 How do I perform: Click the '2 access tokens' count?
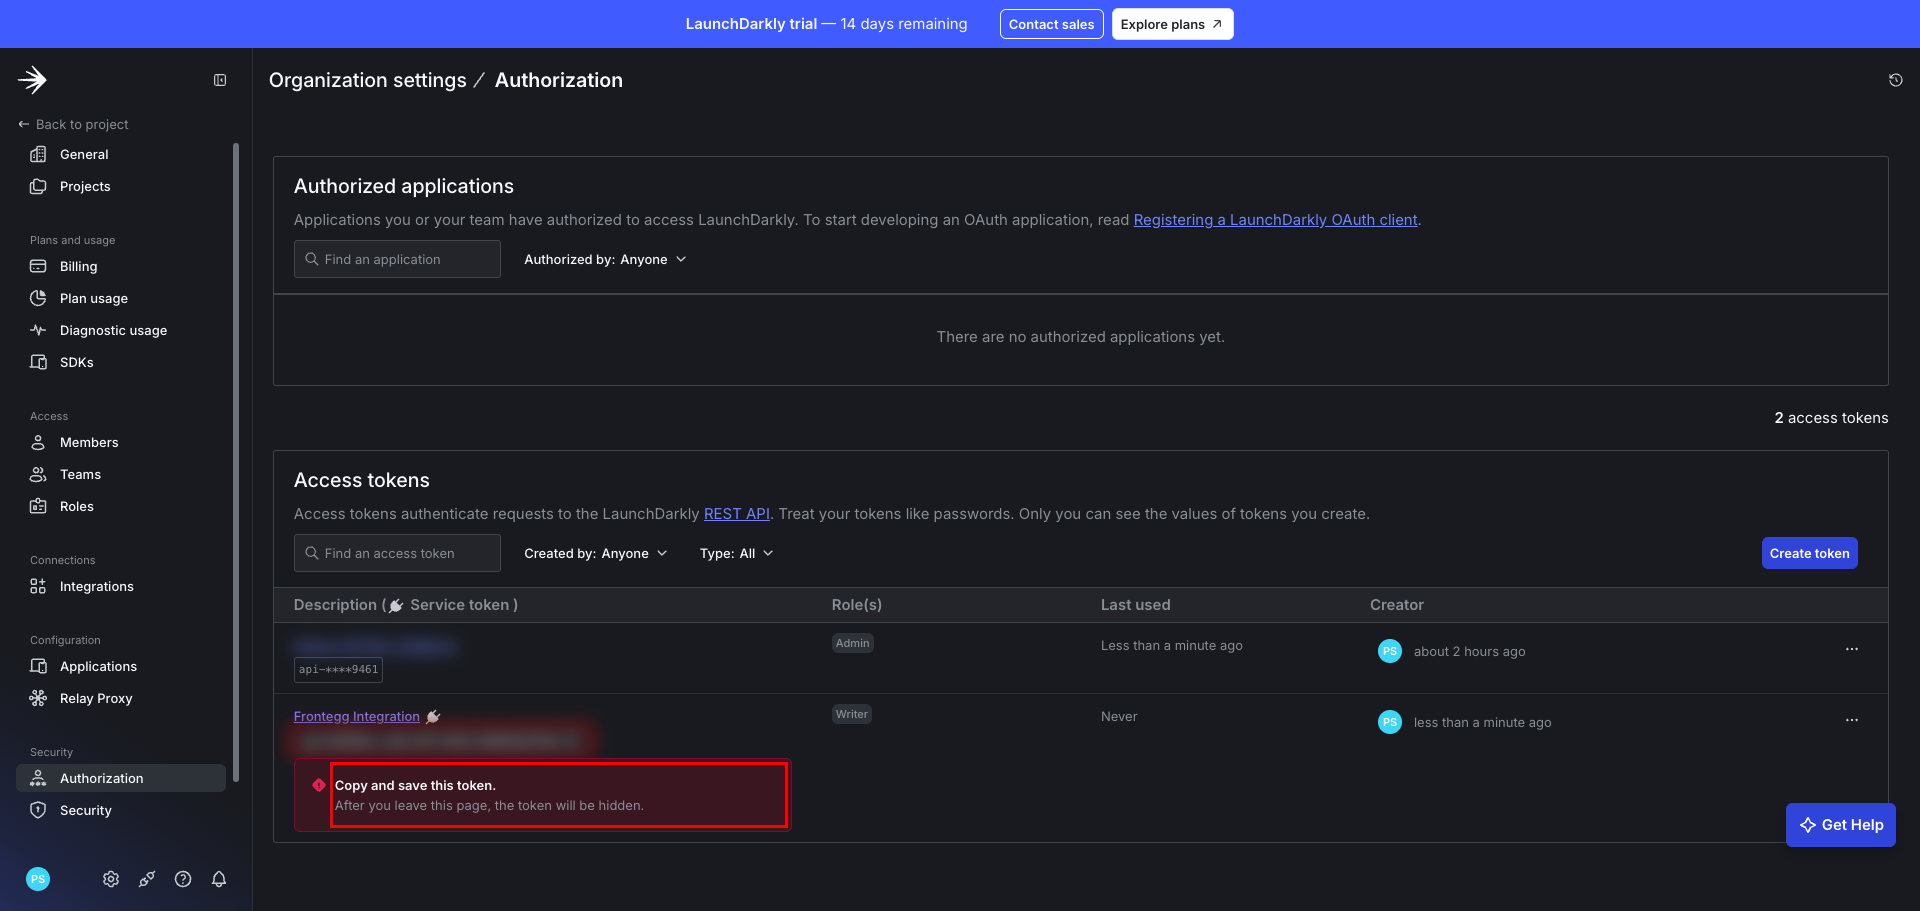(1831, 418)
